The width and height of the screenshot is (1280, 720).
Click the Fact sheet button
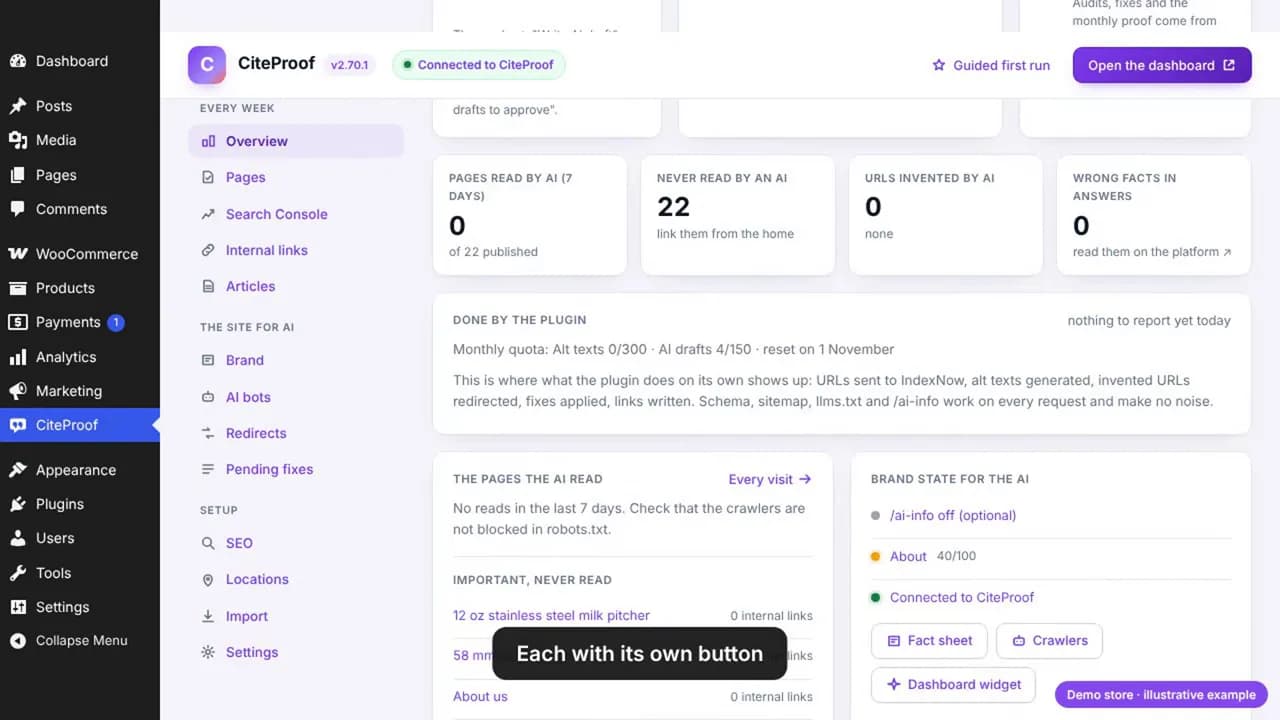pyautogui.click(x=929, y=641)
